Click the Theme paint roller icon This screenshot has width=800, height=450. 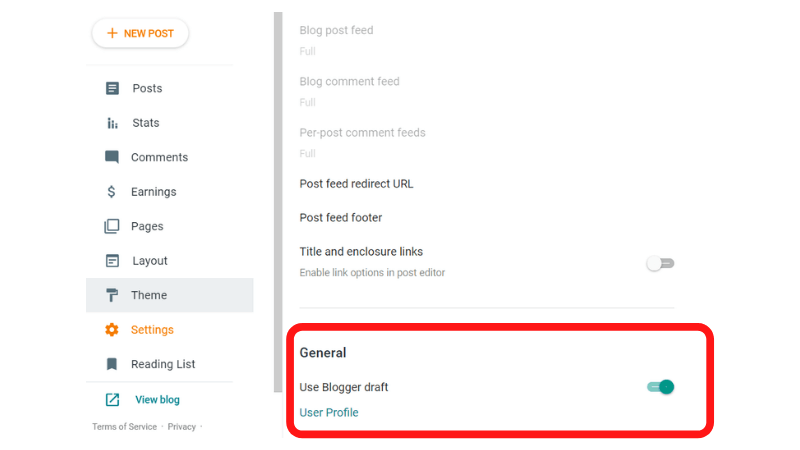[112, 295]
